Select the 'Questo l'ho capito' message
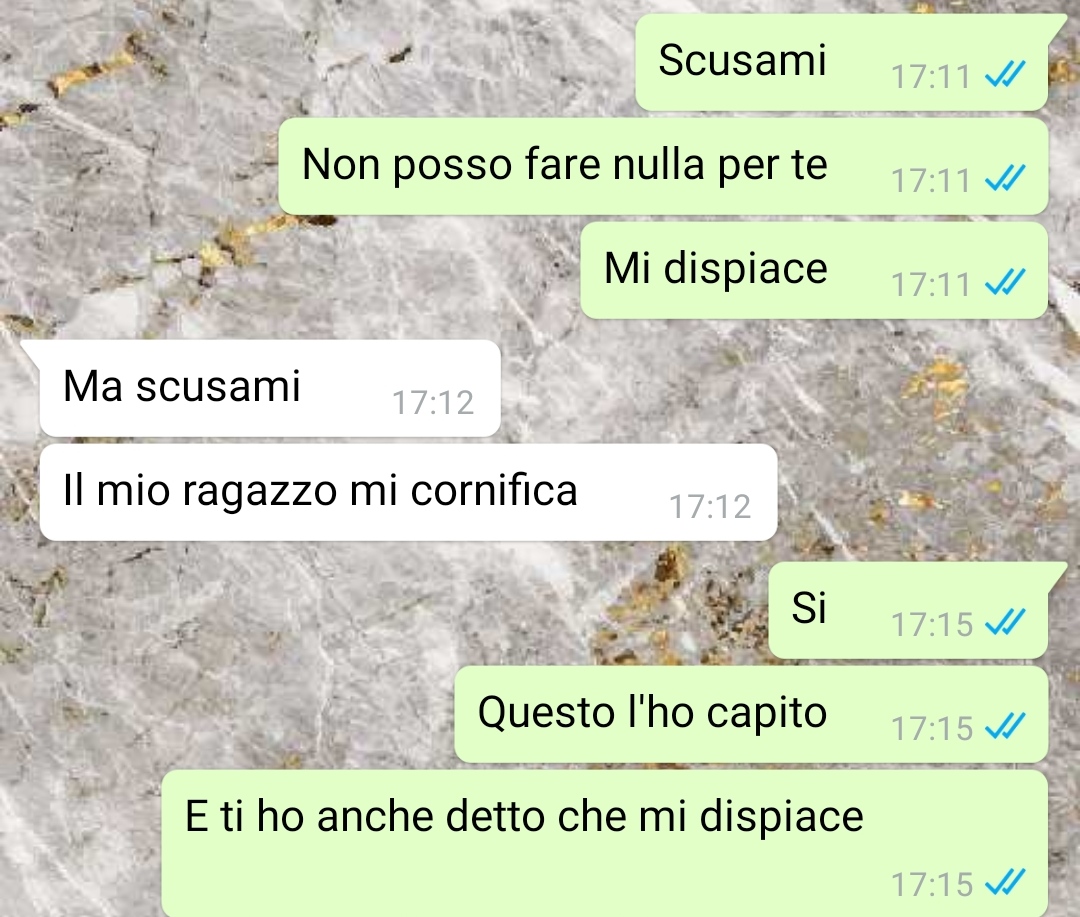This screenshot has height=917, width=1080. 751,714
